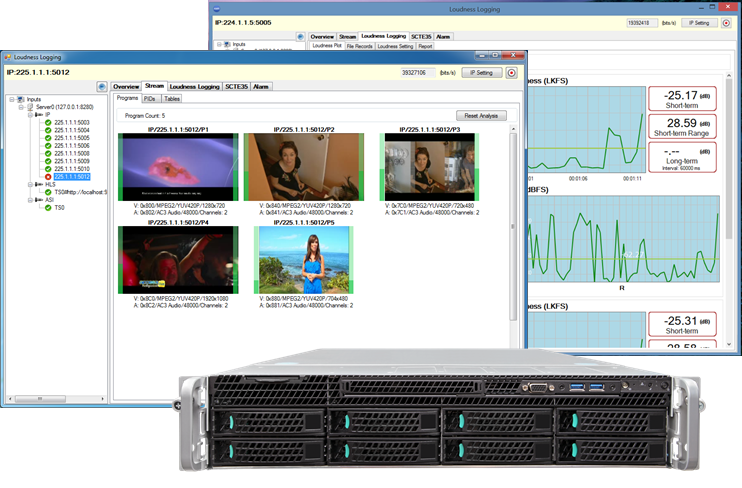The width and height of the screenshot is (742, 488).
Task: Switch to the Tables sub-tab
Action: point(172,99)
